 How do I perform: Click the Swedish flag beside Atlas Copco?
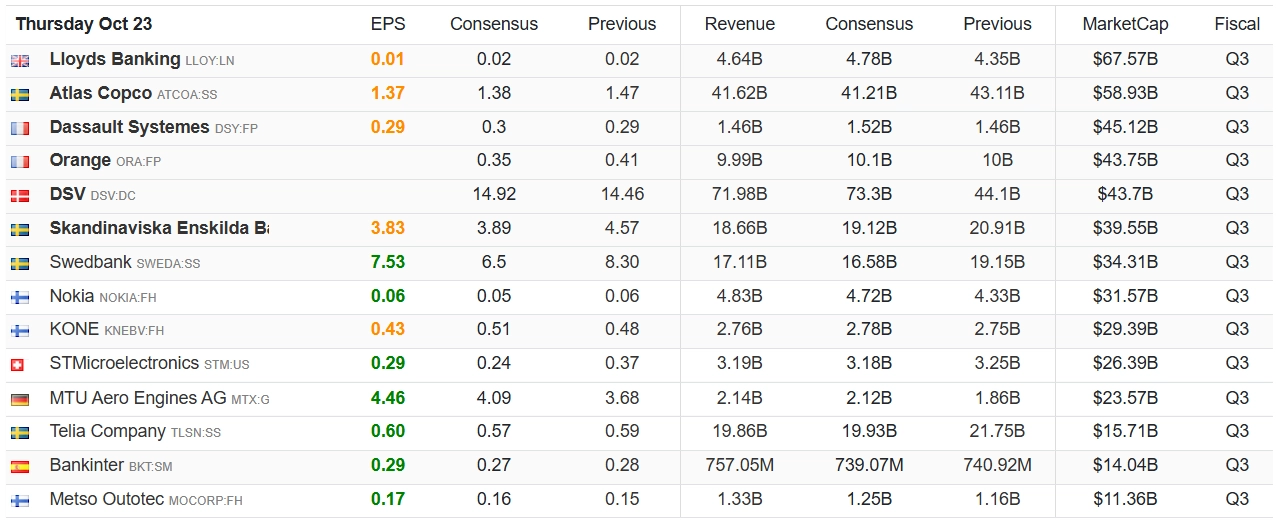tap(20, 95)
